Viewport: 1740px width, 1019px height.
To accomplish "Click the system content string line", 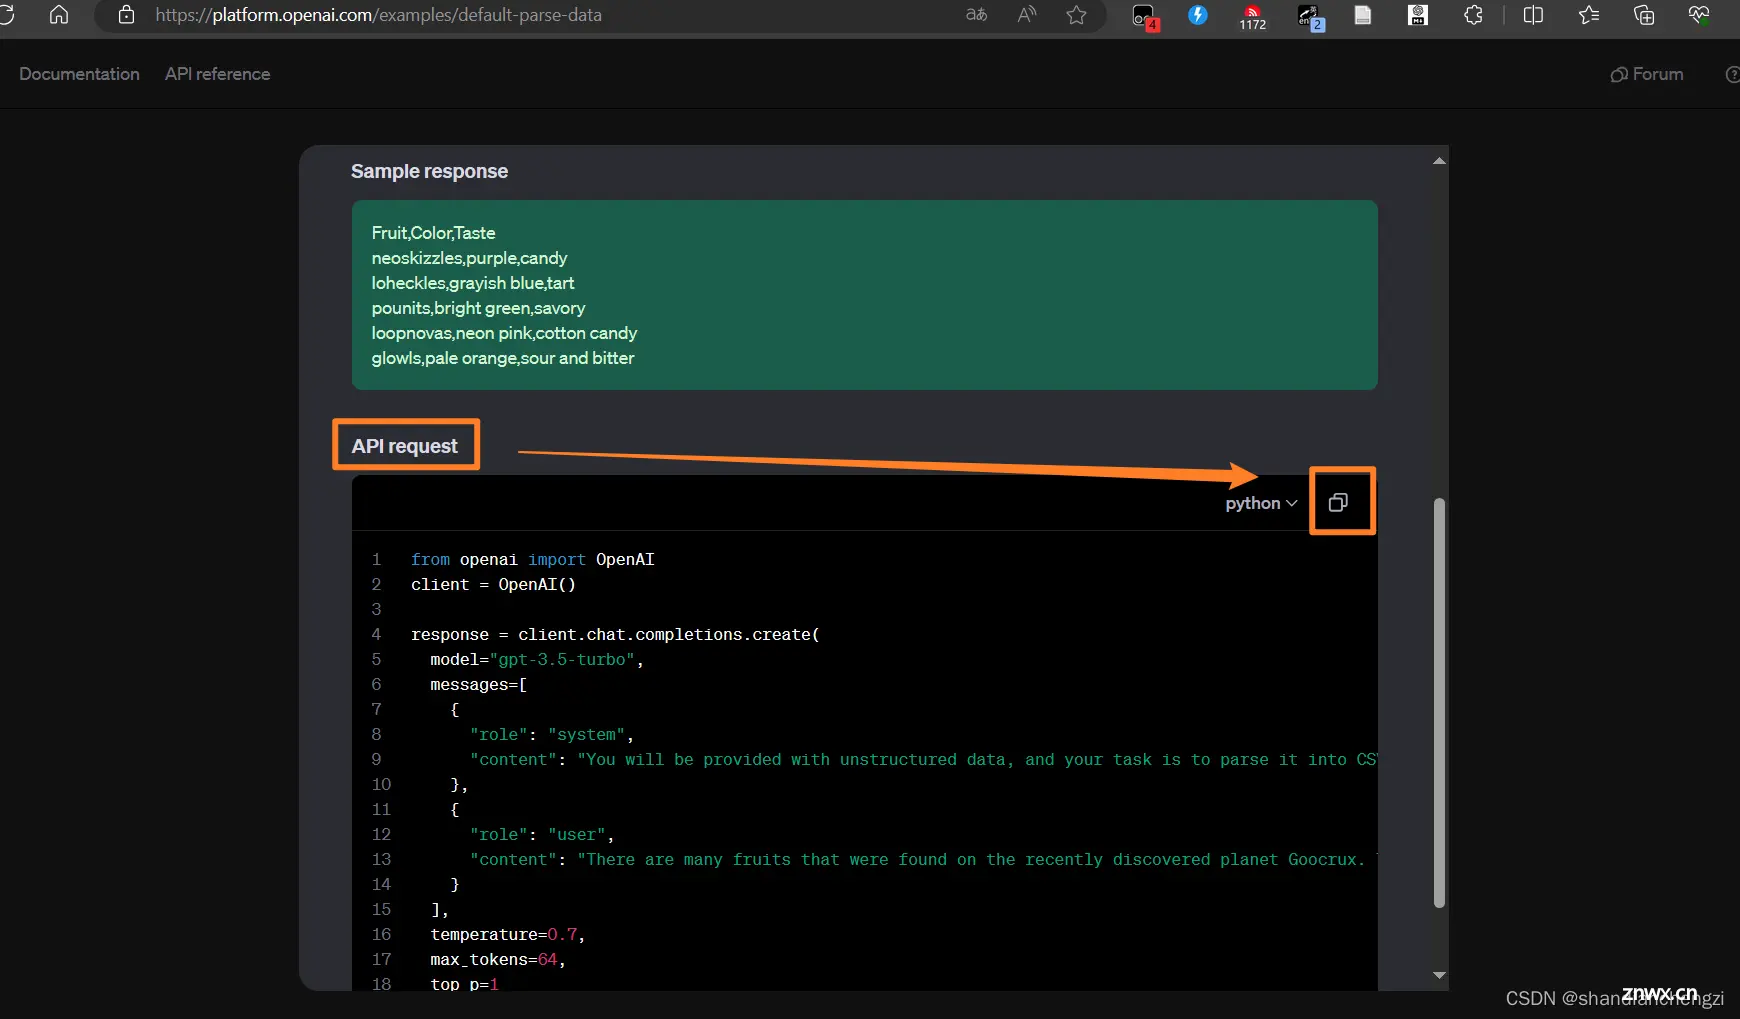I will [x=923, y=760].
